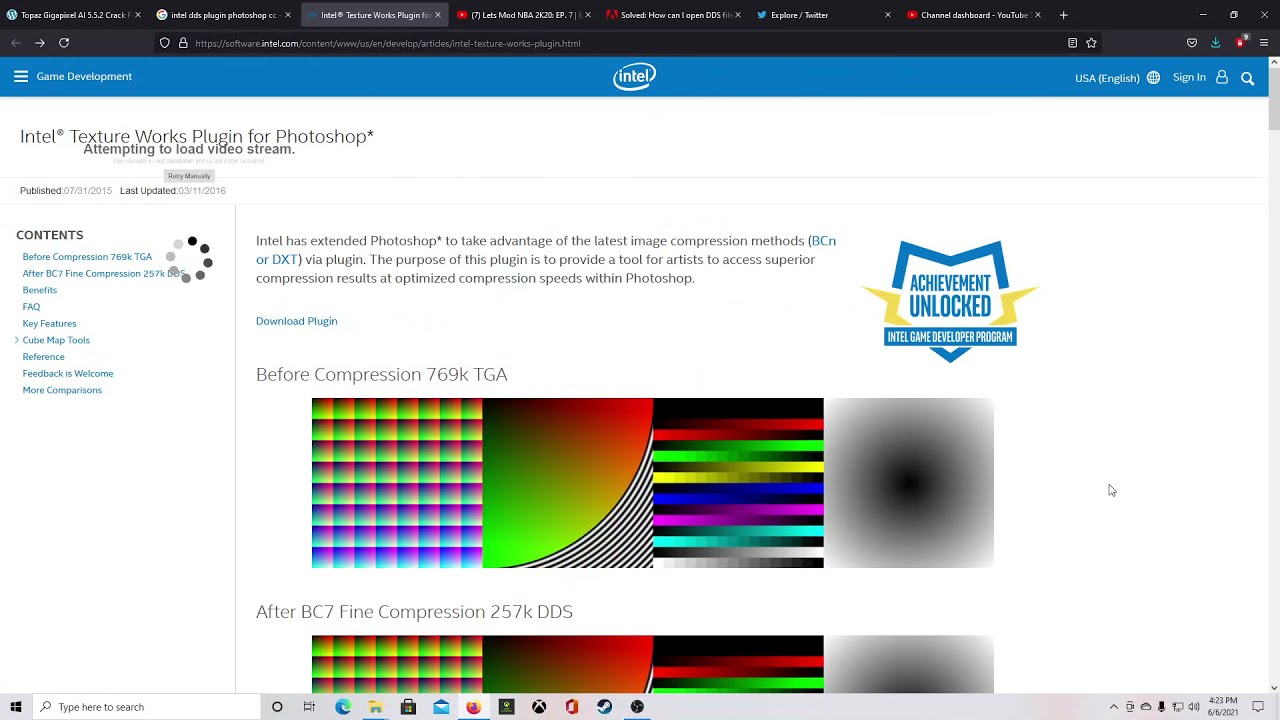Click the Intel logo in header
Image resolution: width=1280 pixels, height=720 pixels.
coord(635,77)
